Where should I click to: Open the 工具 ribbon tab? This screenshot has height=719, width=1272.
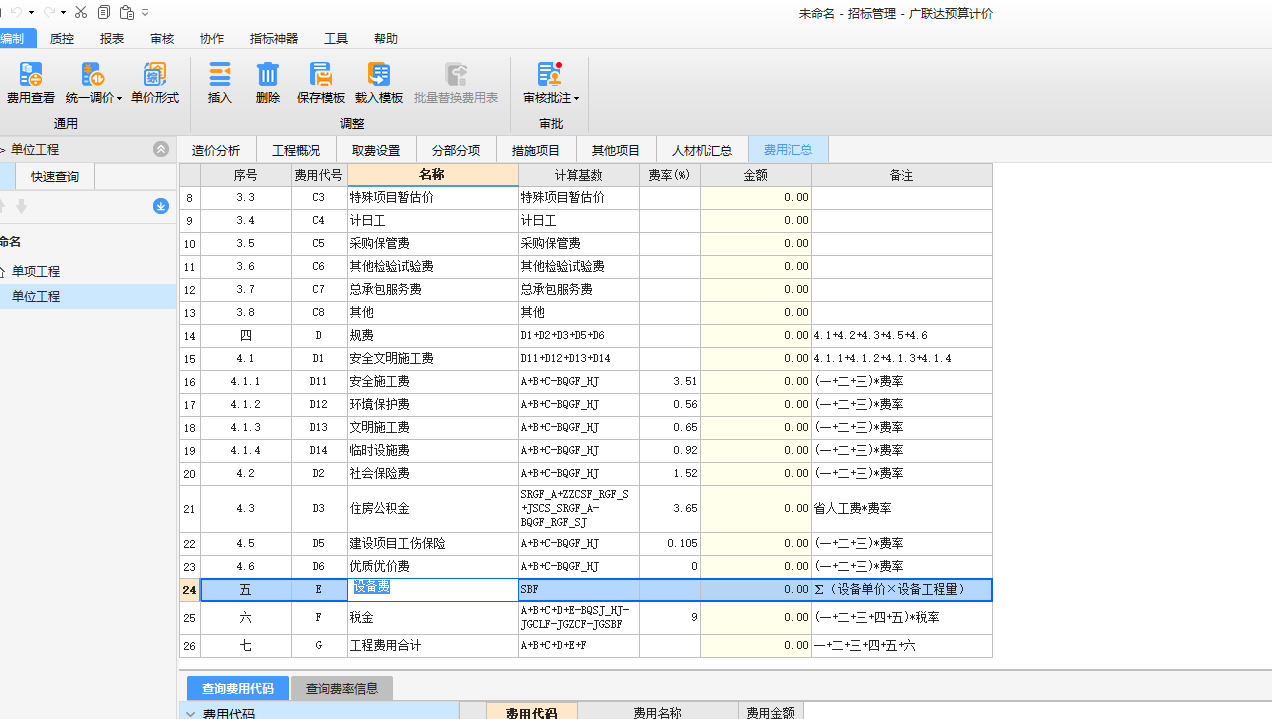(x=336, y=38)
